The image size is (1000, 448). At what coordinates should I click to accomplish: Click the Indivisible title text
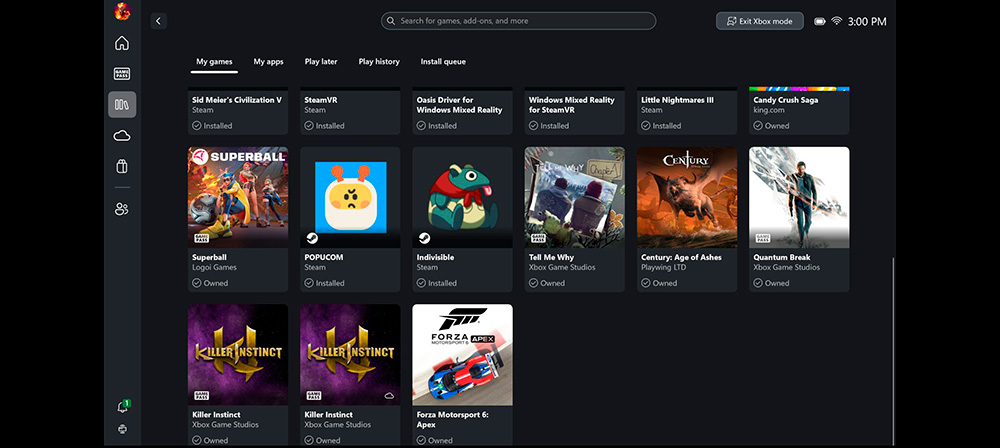[436, 257]
